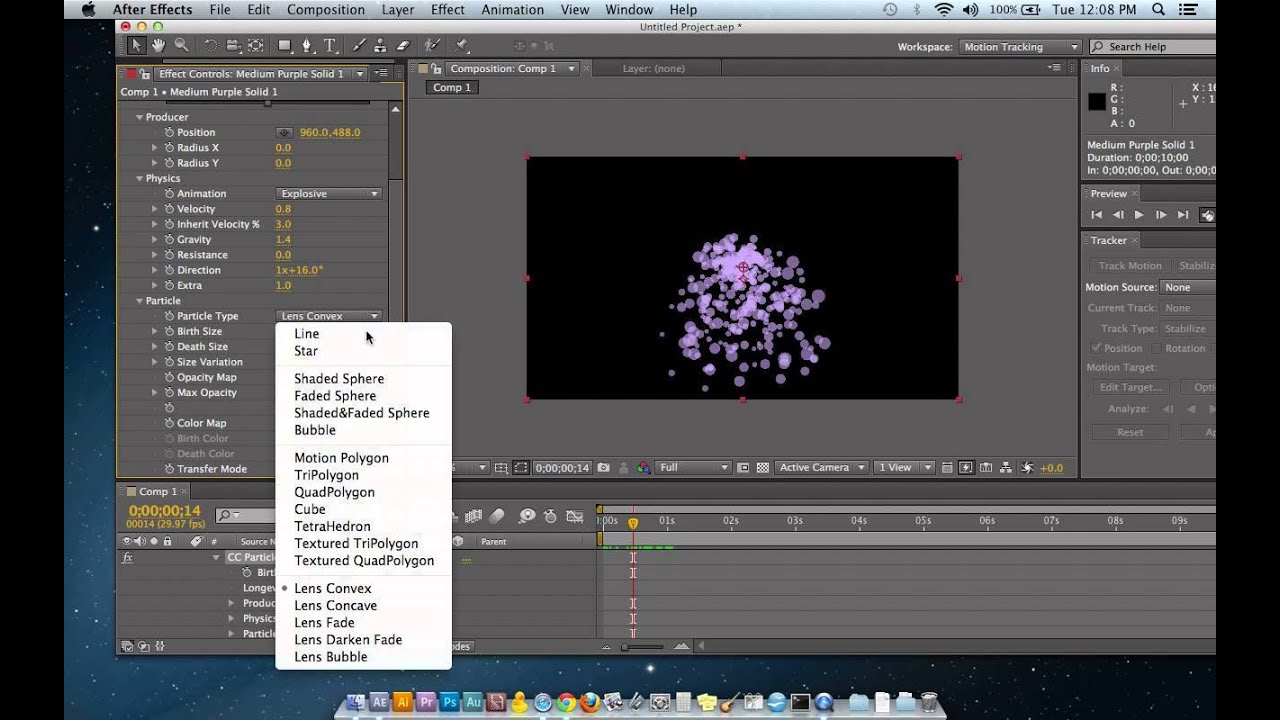Step to next frame in Preview
Screen dimensions: 1280x720
(x=1161, y=215)
